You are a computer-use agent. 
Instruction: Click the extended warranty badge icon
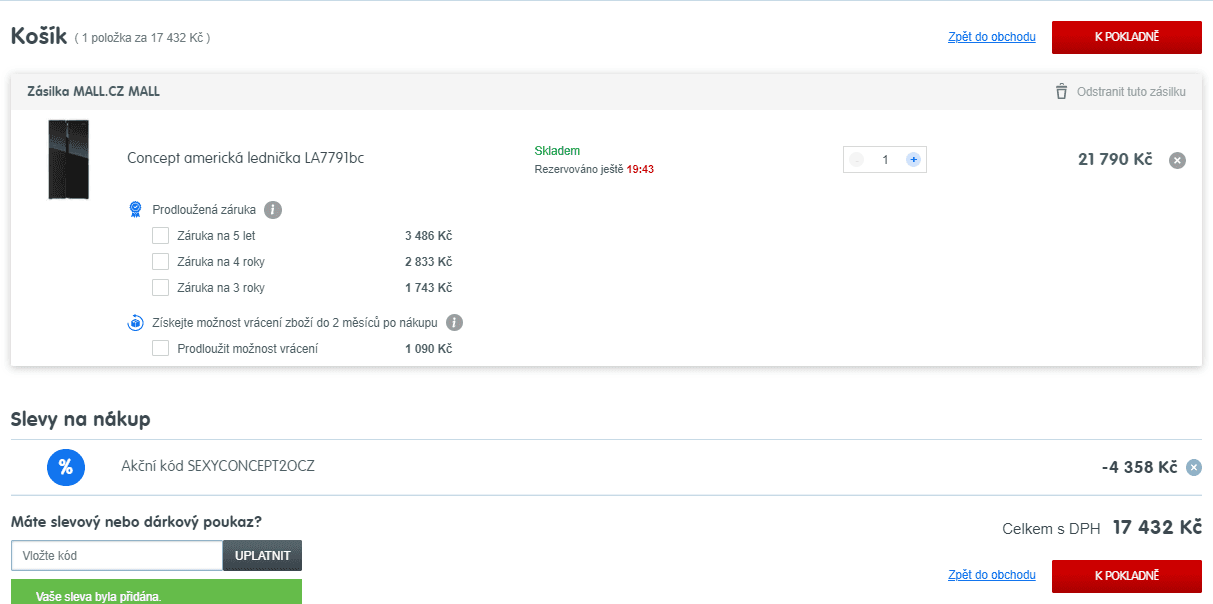point(135,210)
